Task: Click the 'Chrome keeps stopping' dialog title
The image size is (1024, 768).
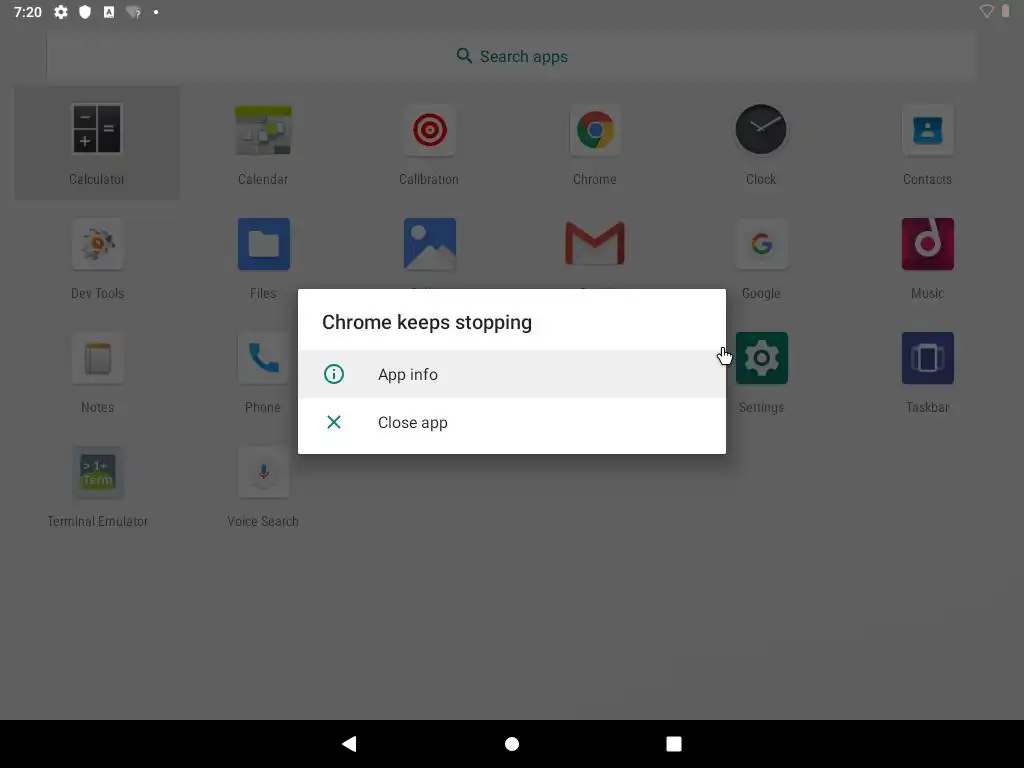Action: [427, 322]
